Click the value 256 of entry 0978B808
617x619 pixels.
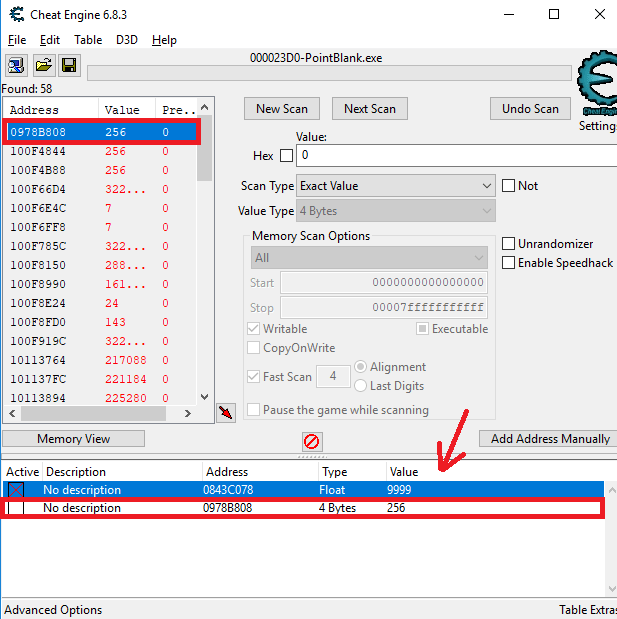pyautogui.click(x=396, y=508)
